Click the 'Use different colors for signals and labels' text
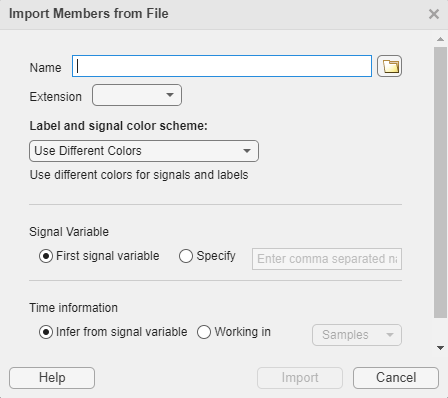 (139, 175)
